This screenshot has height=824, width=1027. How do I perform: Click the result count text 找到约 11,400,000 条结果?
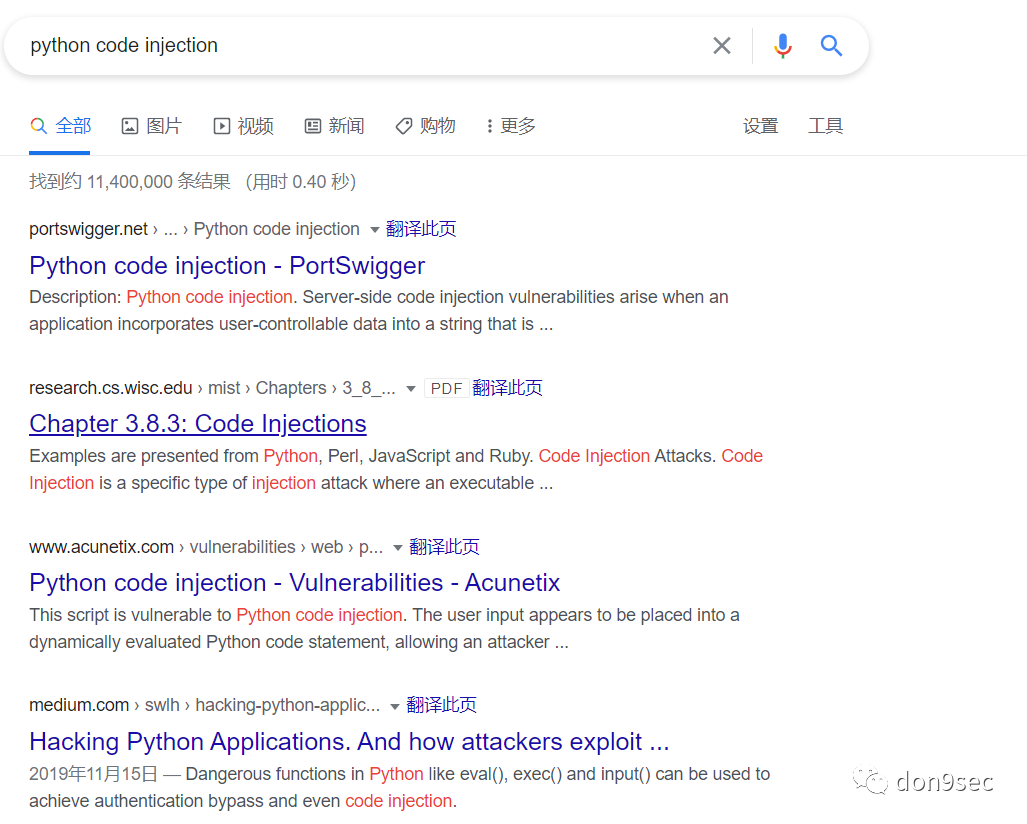(130, 182)
